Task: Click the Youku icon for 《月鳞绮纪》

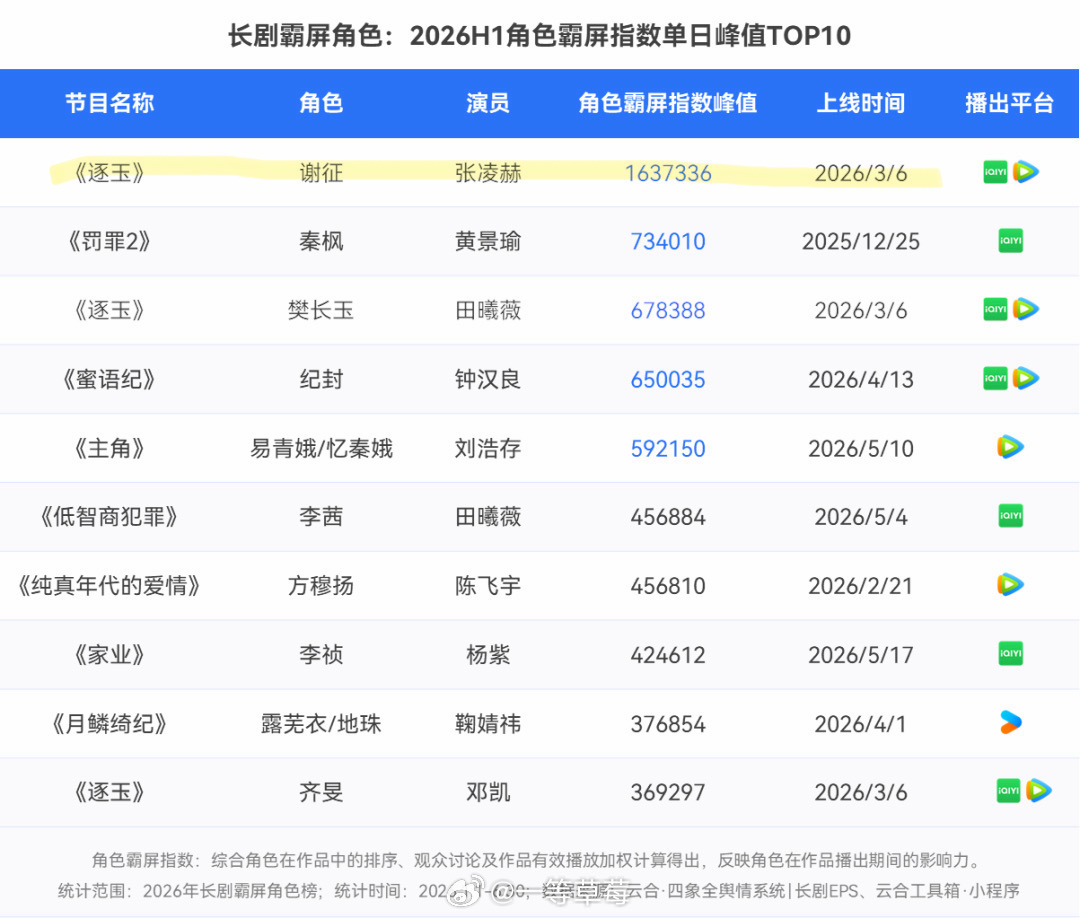Action: coord(1010,722)
